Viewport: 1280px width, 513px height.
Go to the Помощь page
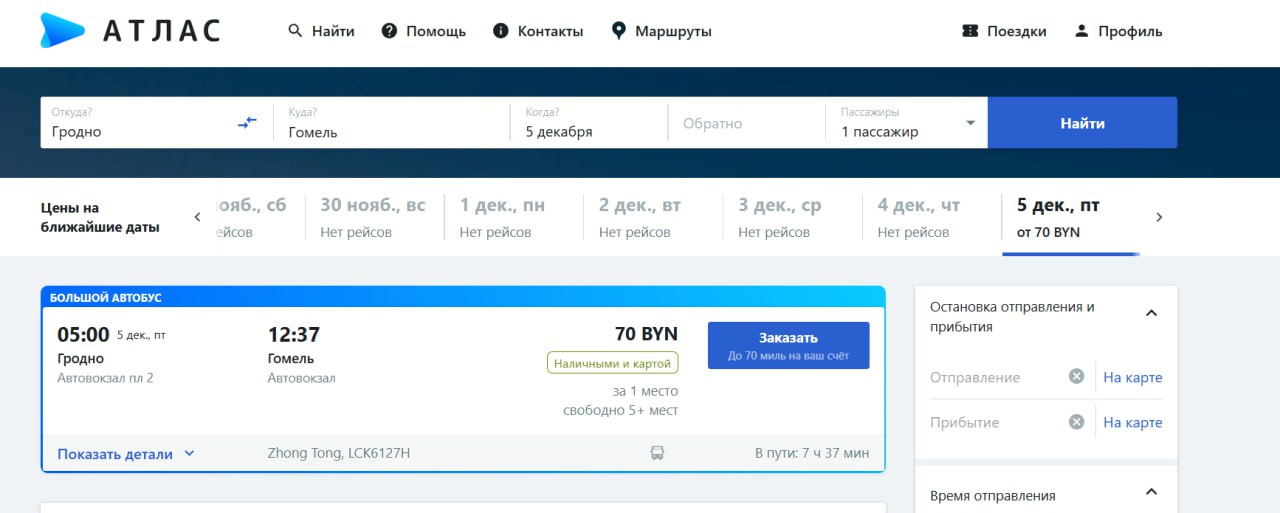point(424,31)
